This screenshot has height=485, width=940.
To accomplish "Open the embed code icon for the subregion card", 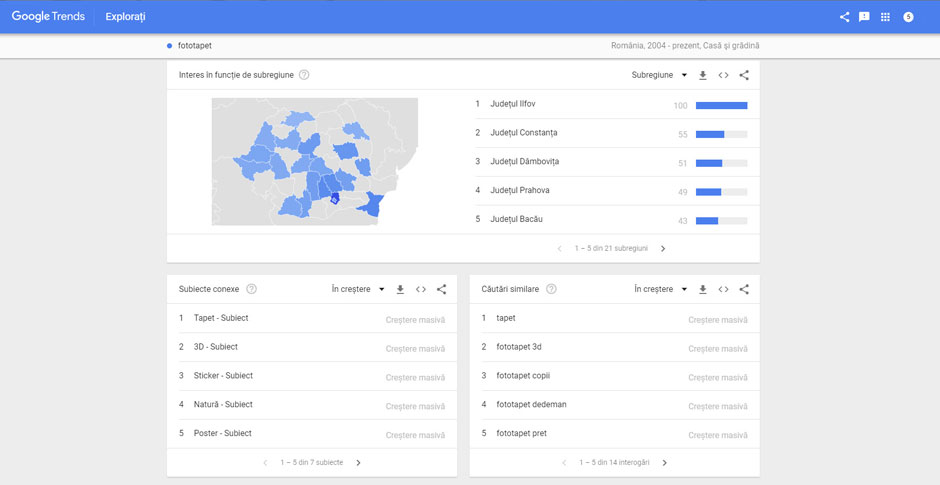I will (x=724, y=75).
